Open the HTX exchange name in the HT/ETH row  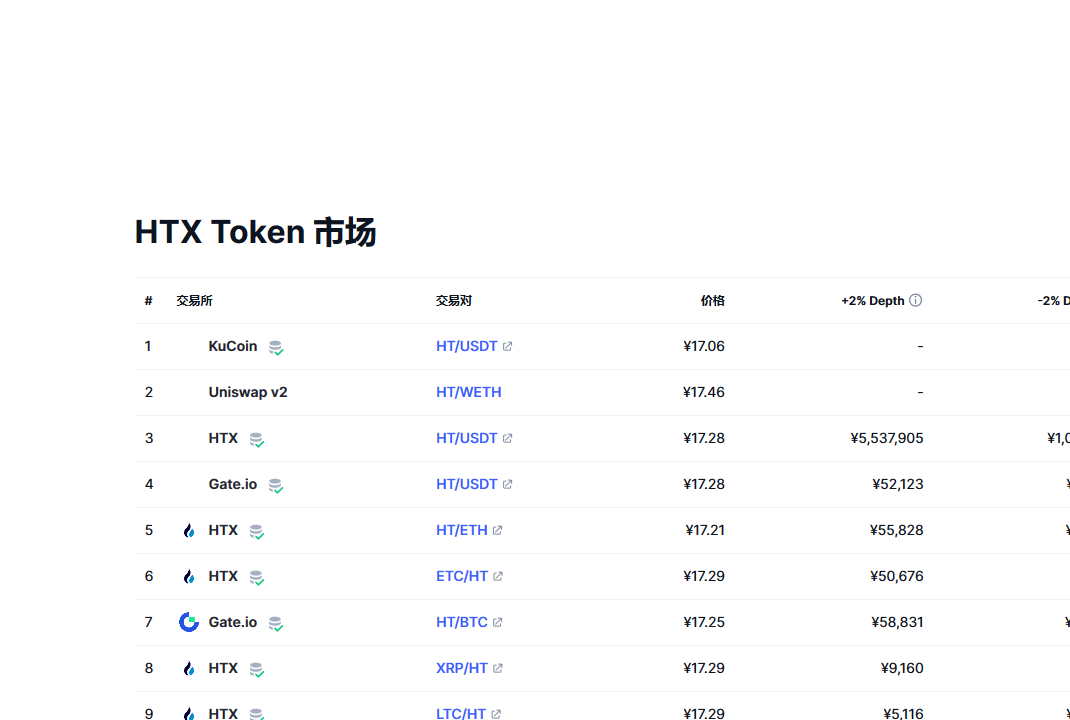[x=223, y=530]
